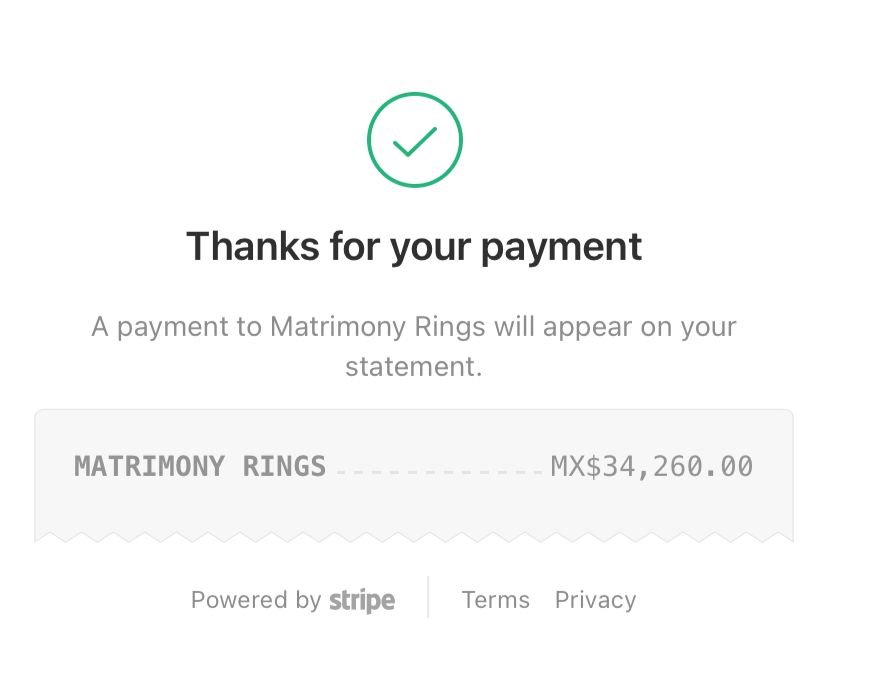Click empty gray area under receipt line

point(414,506)
